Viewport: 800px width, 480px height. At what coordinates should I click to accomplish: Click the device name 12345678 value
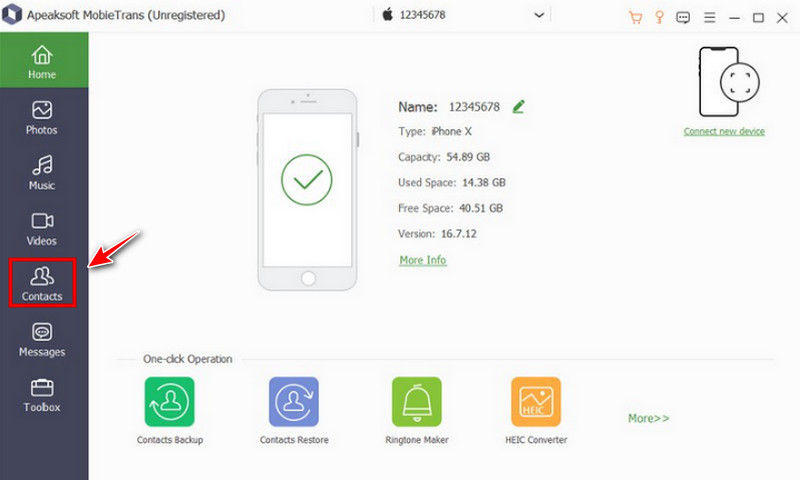point(474,107)
